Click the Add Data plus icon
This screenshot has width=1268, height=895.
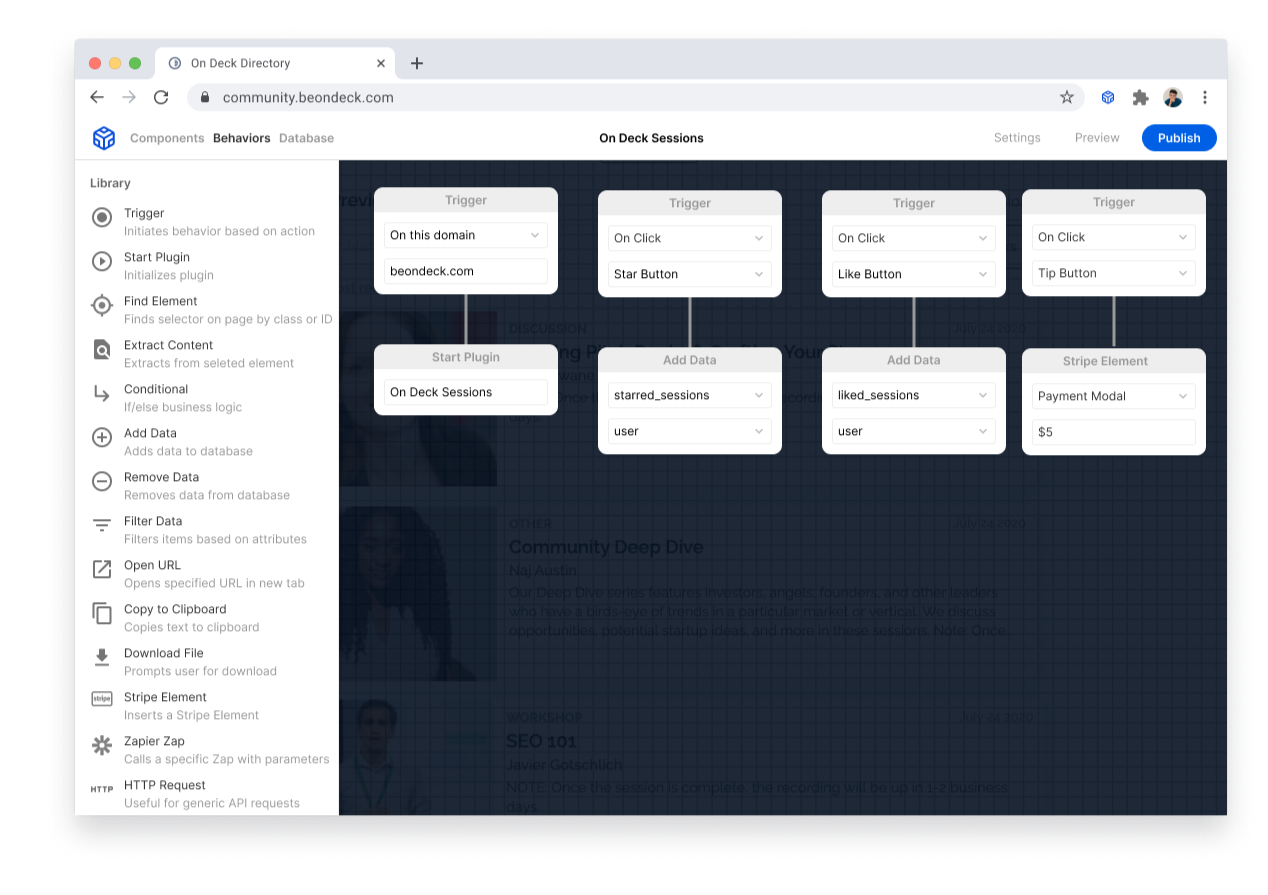pos(101,437)
